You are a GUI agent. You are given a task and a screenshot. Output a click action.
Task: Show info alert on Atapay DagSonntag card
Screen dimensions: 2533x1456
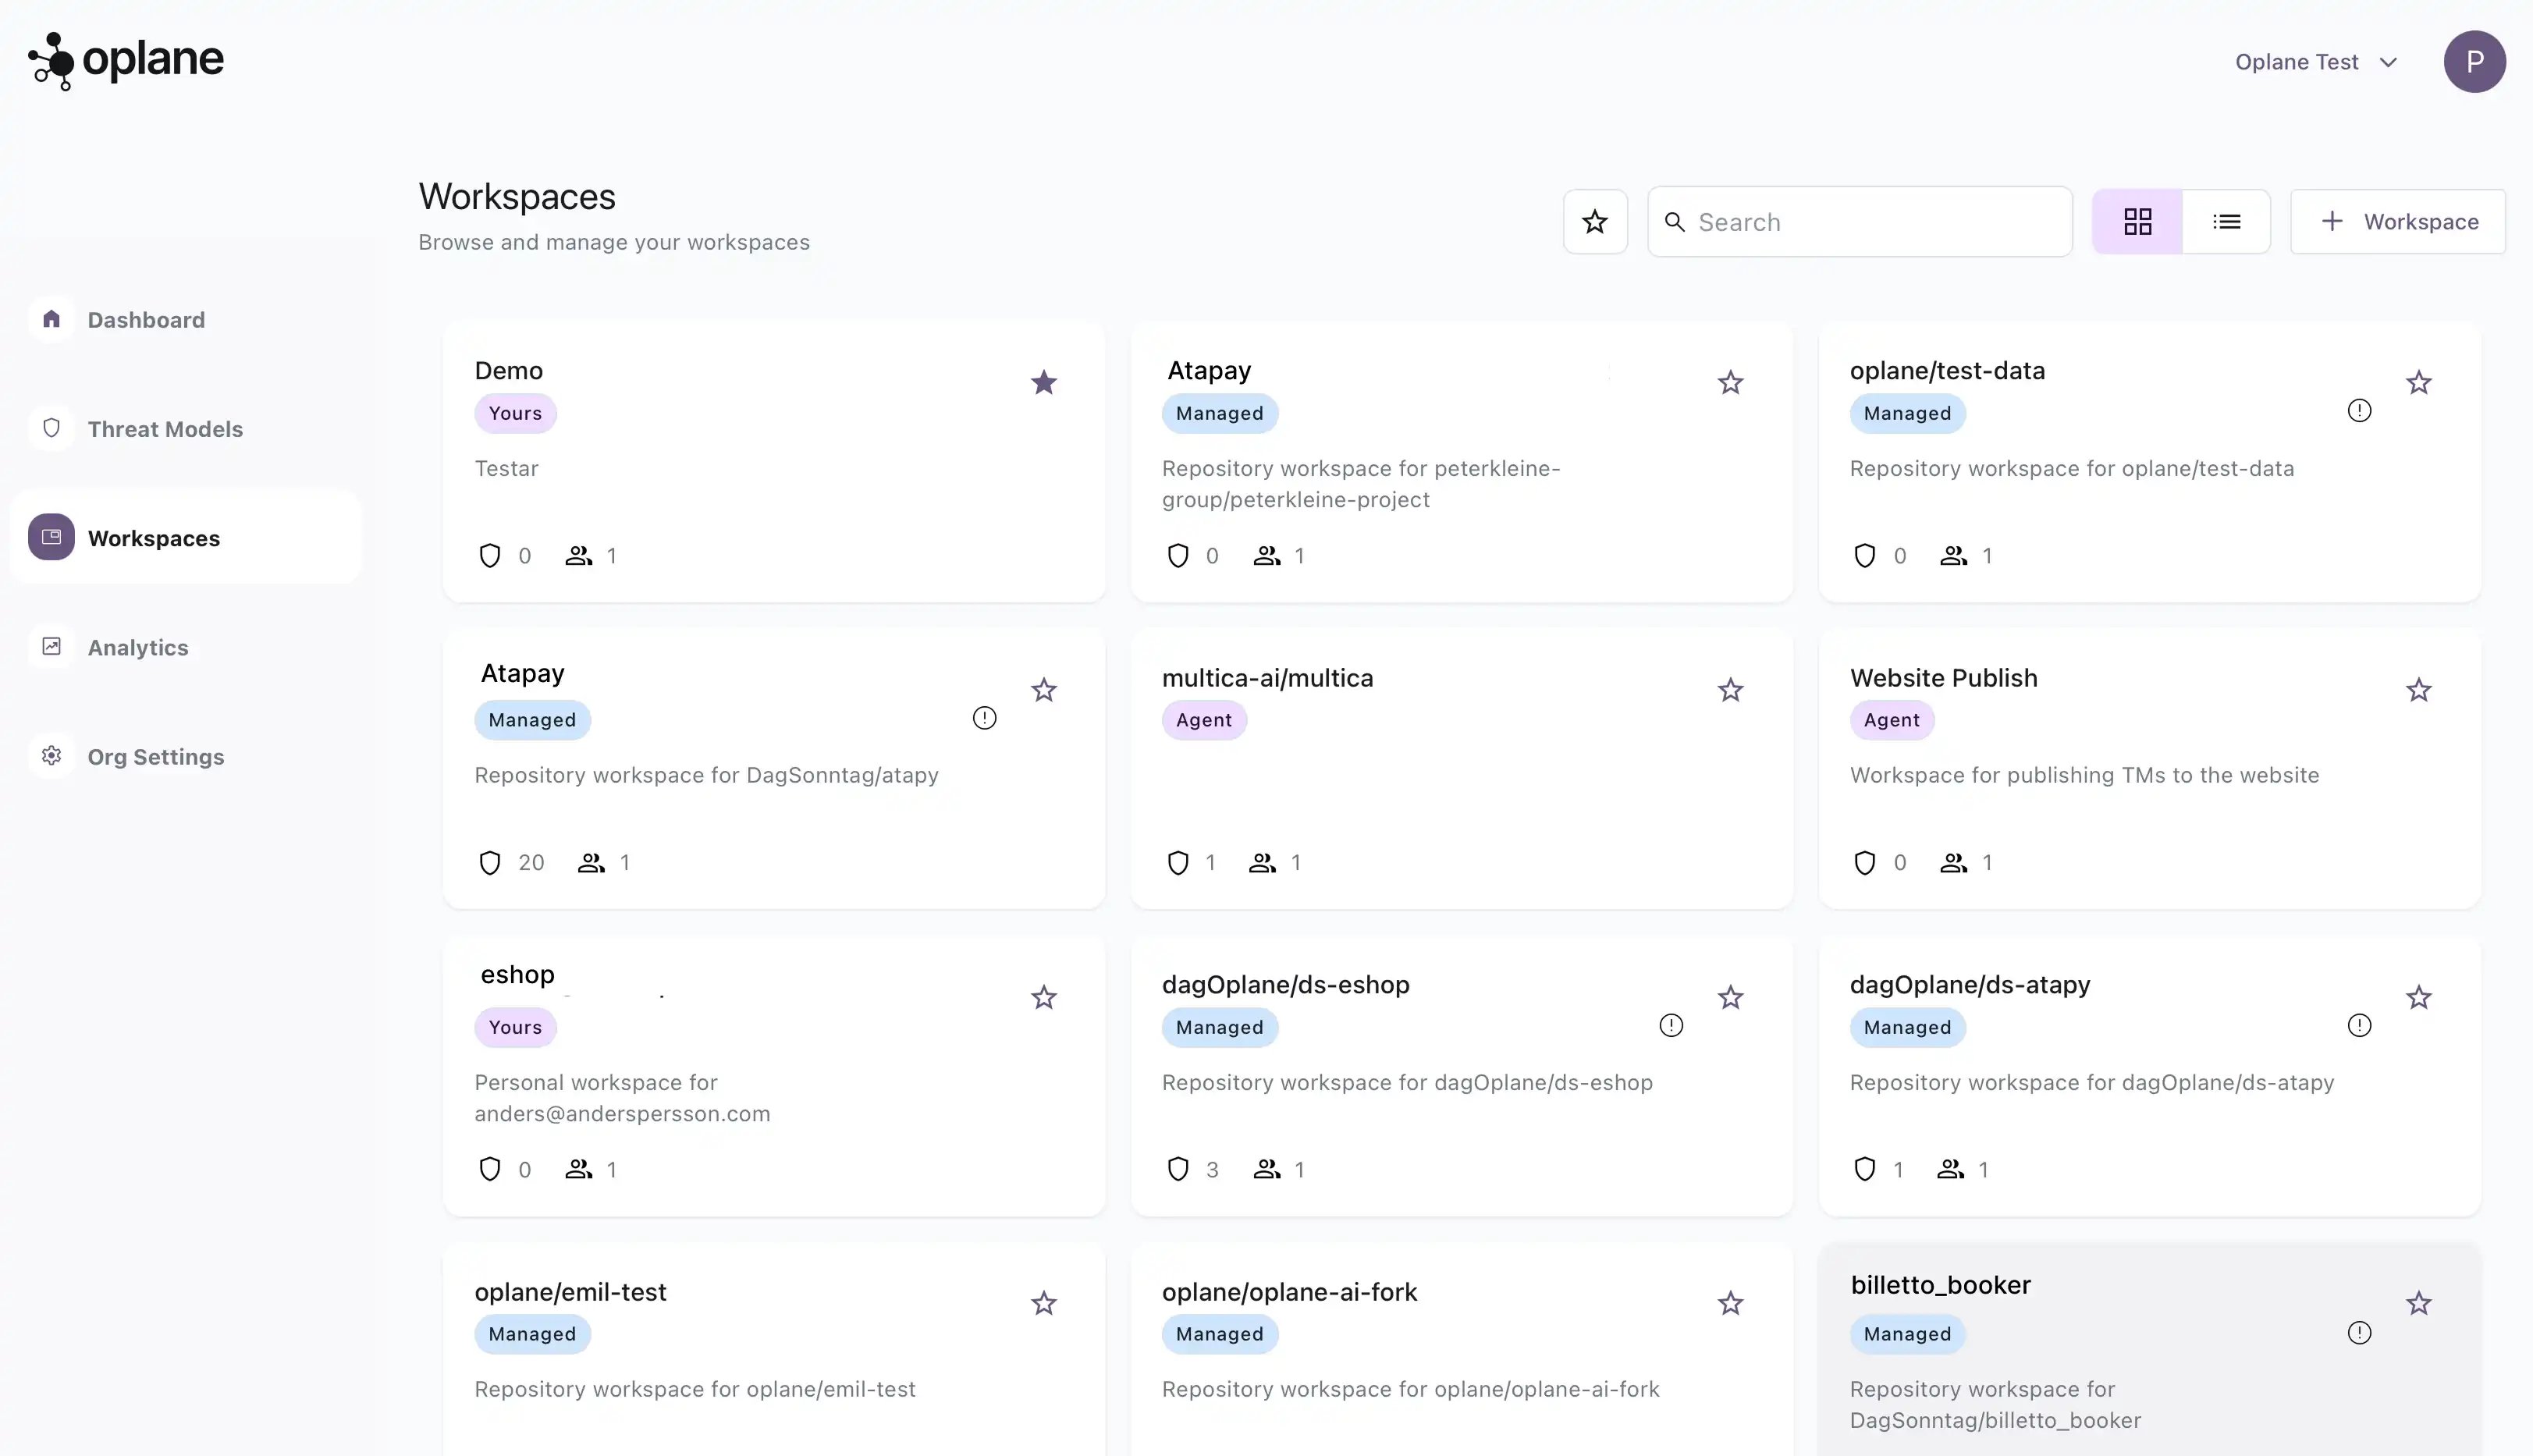985,718
